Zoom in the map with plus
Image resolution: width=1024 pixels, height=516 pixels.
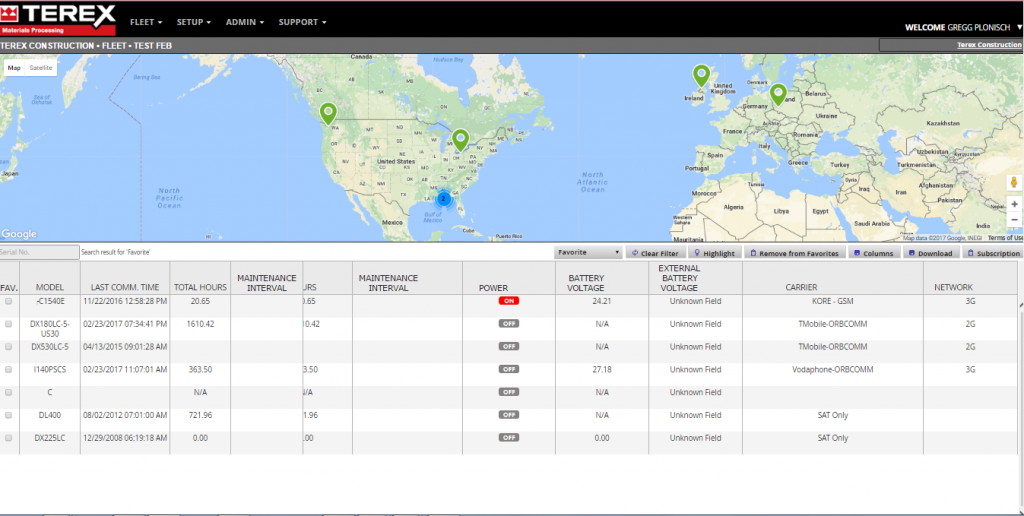(x=1014, y=204)
